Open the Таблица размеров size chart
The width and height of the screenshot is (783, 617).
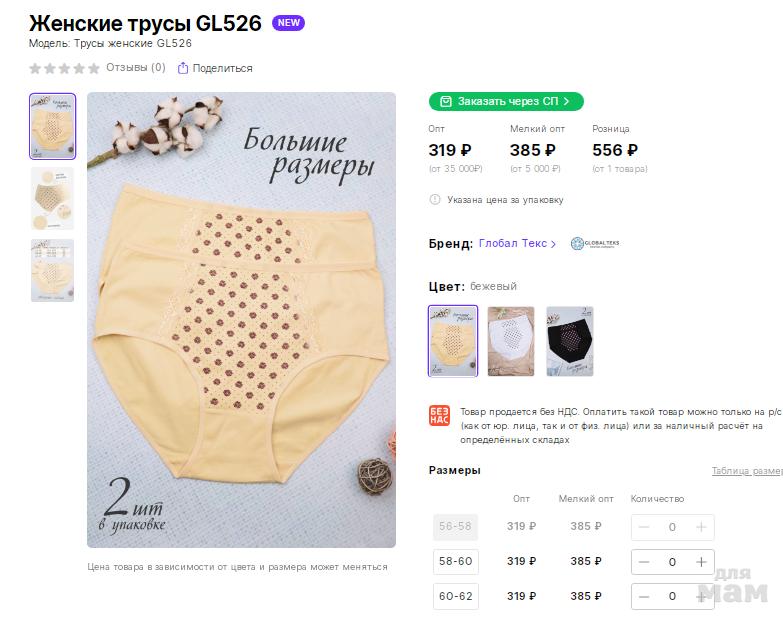(x=746, y=471)
